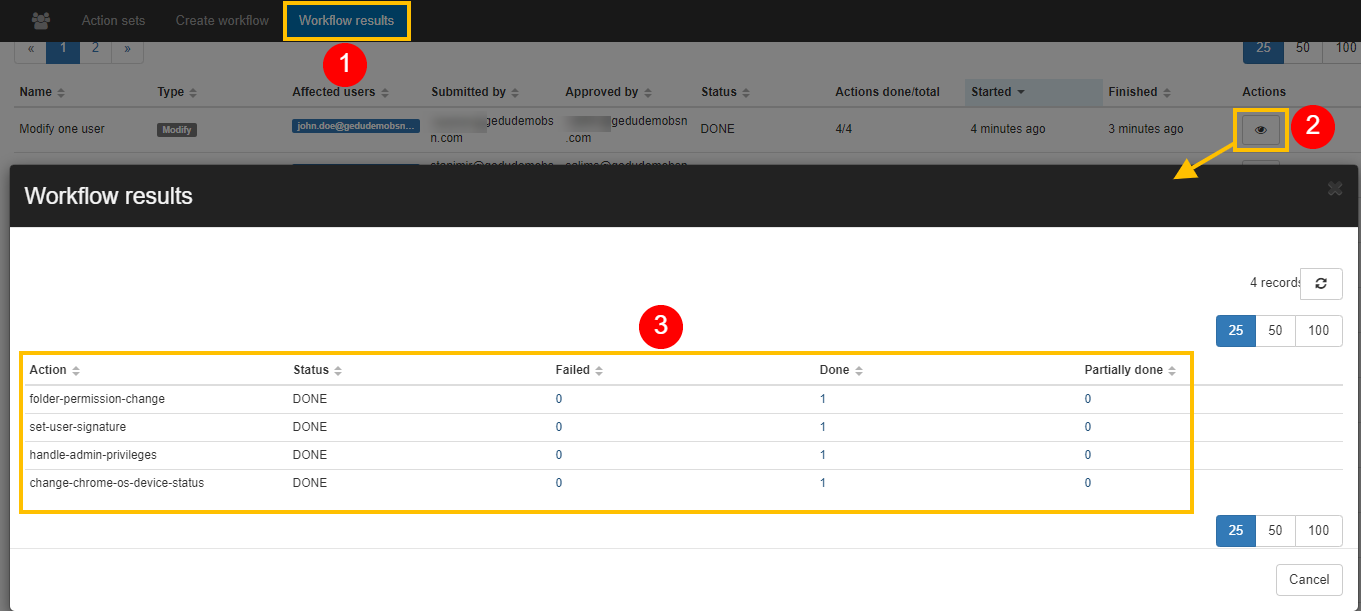
Task: Sort background table by Type
Action: [x=177, y=92]
